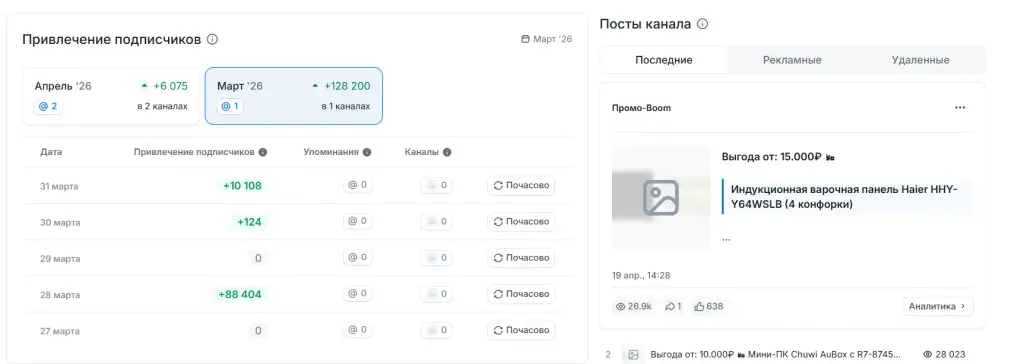Click mentions @ 0 badge for 30 марта
This screenshot has width=1024, height=364.
[358, 221]
